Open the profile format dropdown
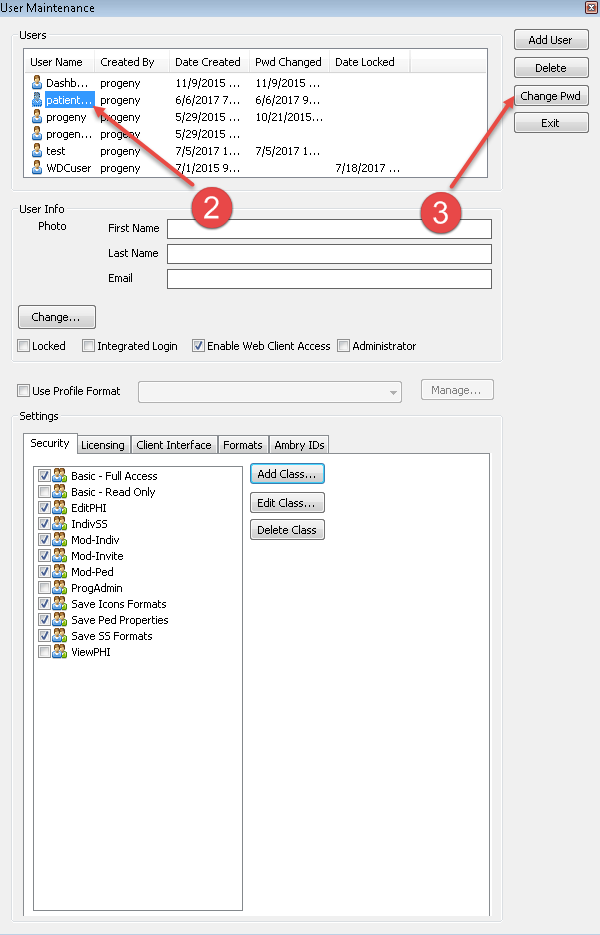 [270, 392]
